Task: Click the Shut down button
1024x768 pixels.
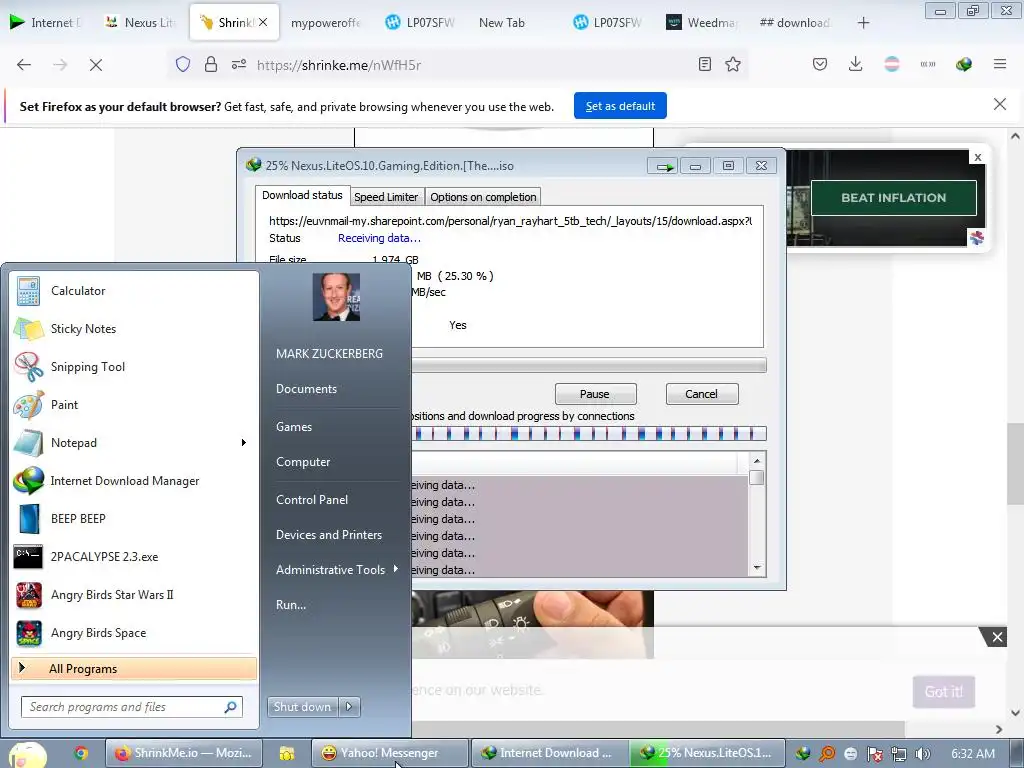Action: [303, 706]
